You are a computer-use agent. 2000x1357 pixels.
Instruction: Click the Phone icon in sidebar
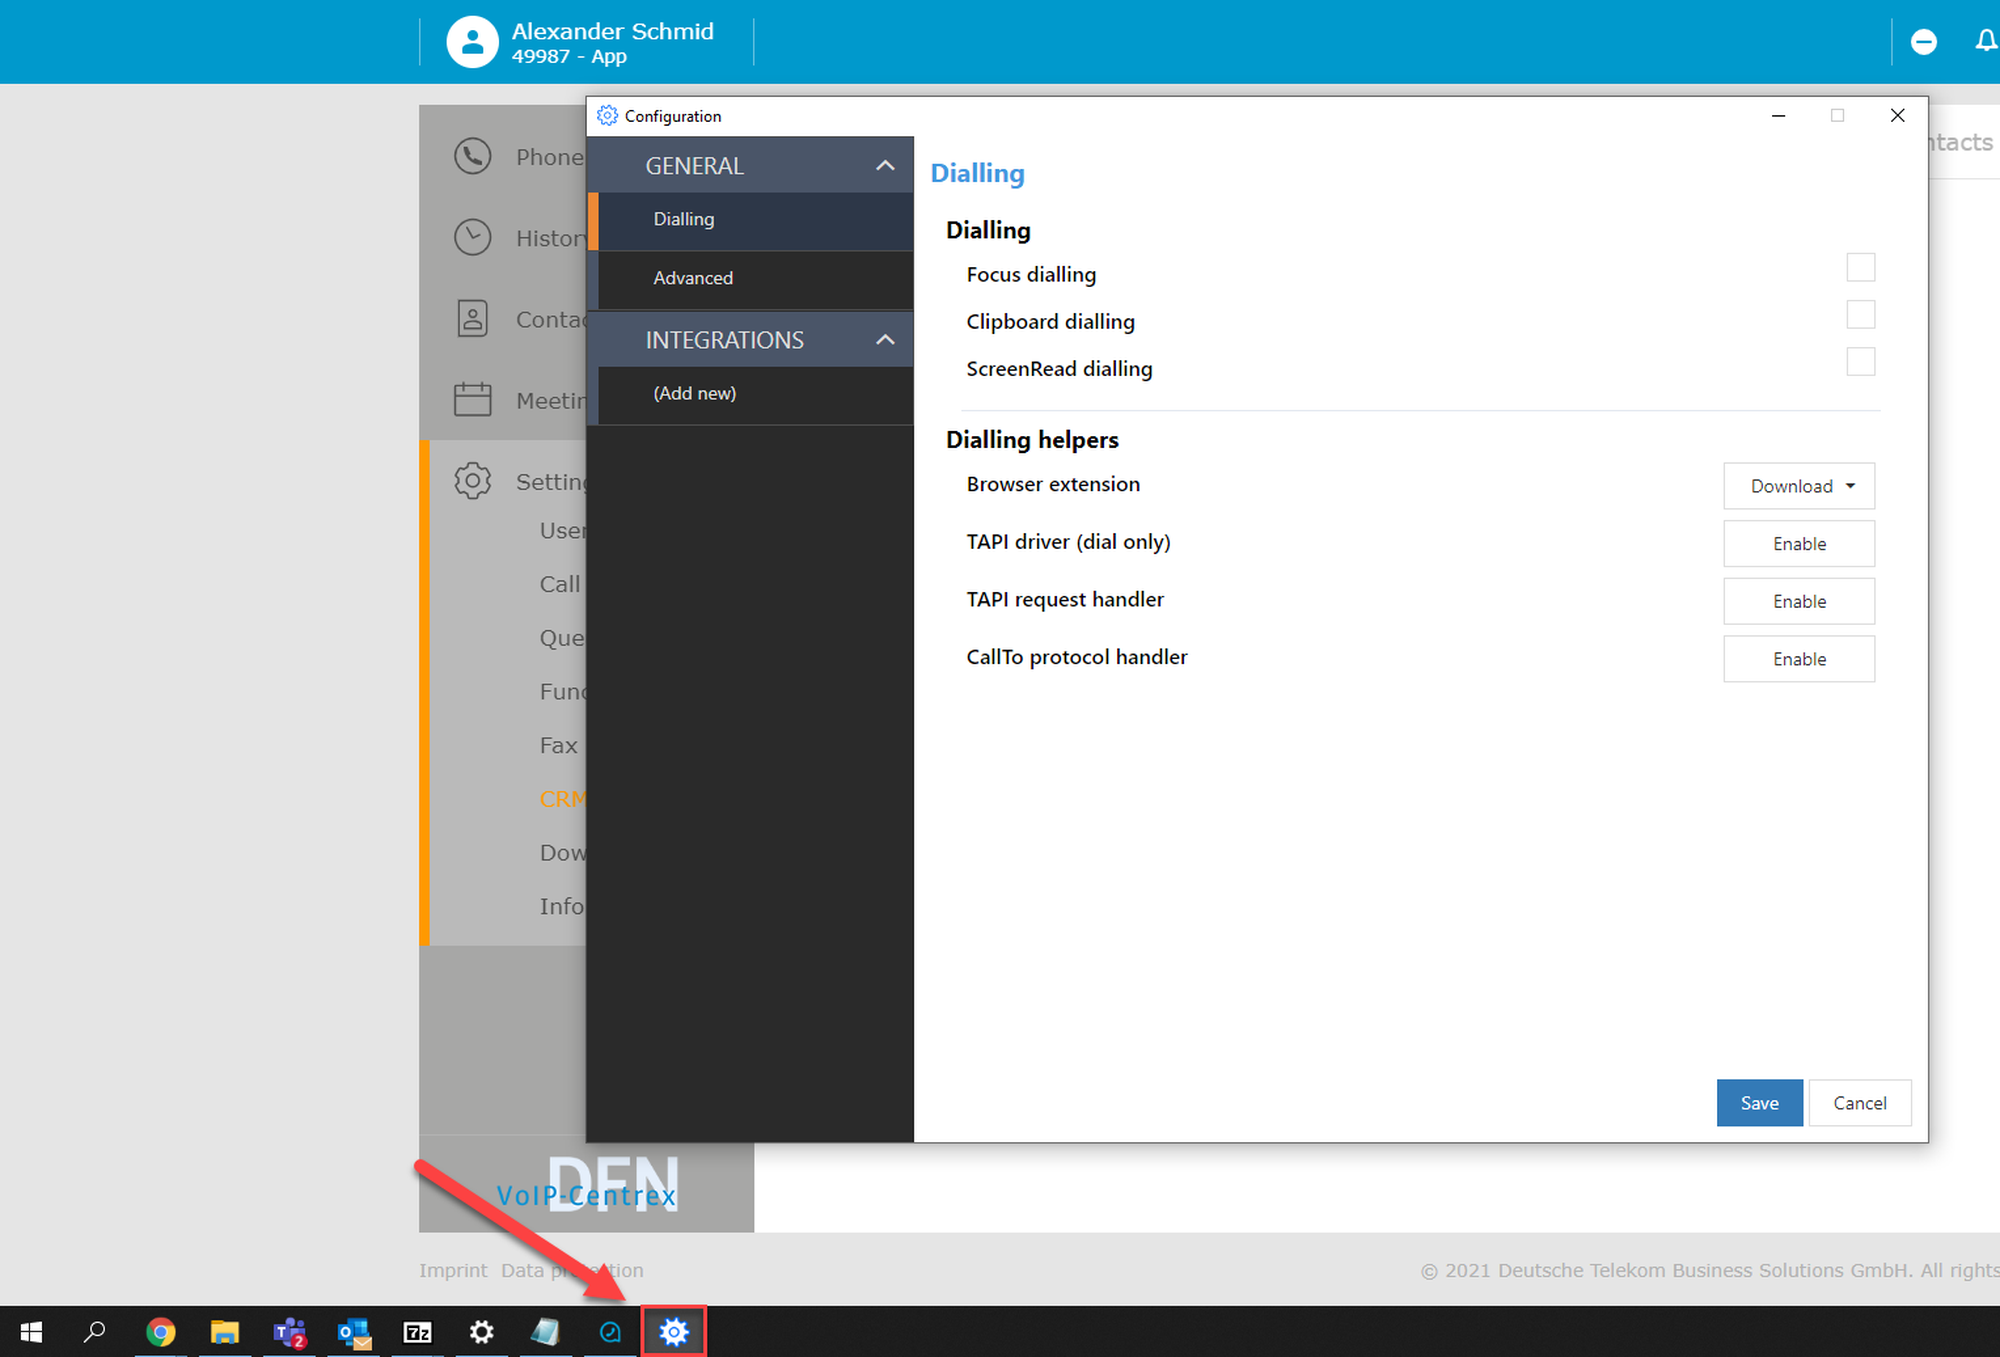tap(472, 157)
